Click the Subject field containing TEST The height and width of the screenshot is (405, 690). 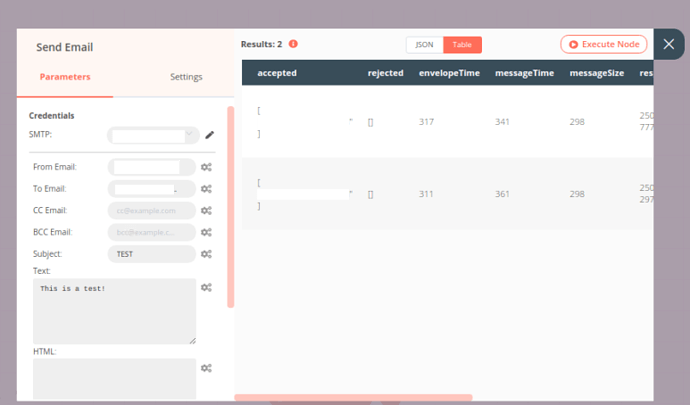point(151,254)
